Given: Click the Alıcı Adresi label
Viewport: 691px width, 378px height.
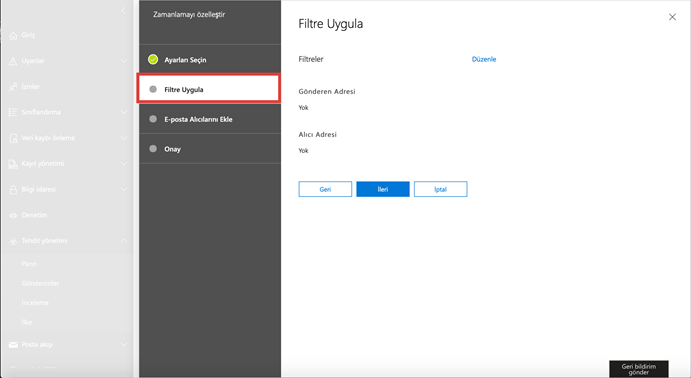Looking at the screenshot, I should [x=318, y=135].
